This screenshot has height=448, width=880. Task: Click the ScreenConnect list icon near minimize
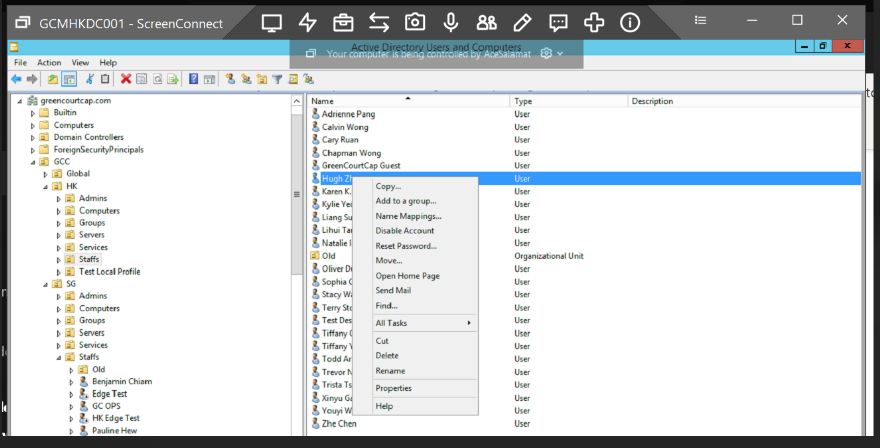(x=700, y=20)
